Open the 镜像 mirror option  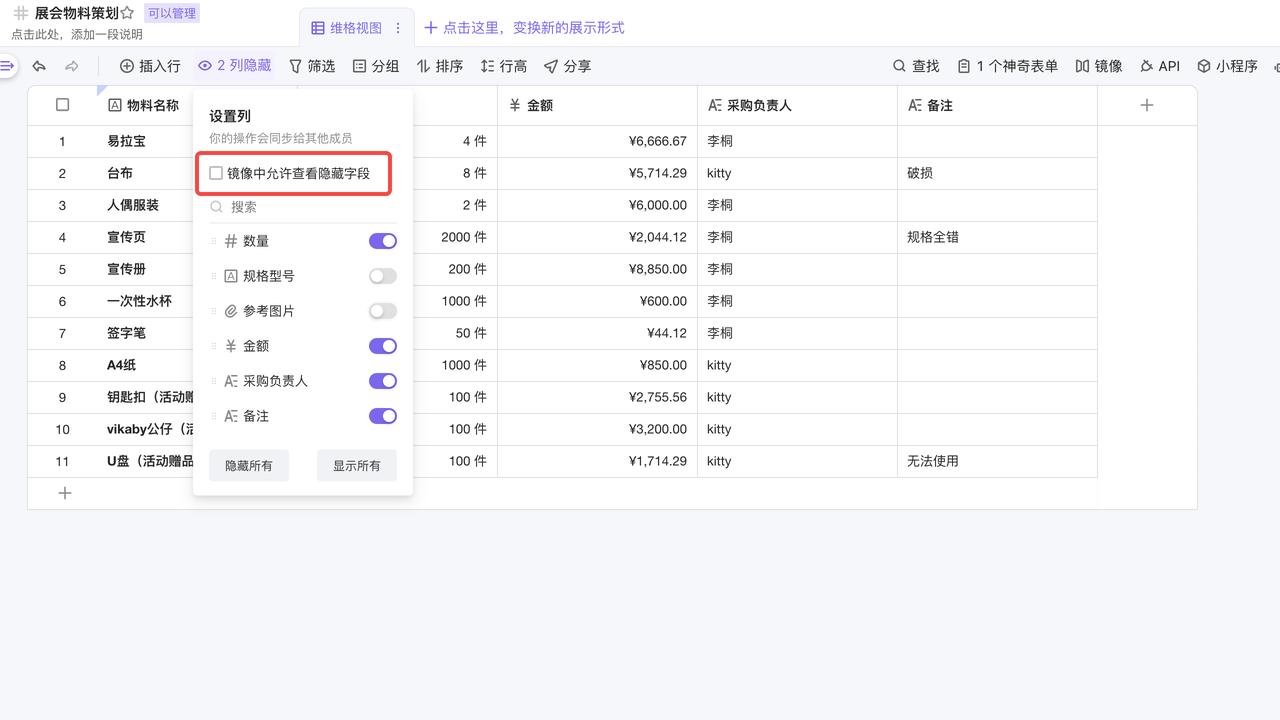click(x=1098, y=66)
